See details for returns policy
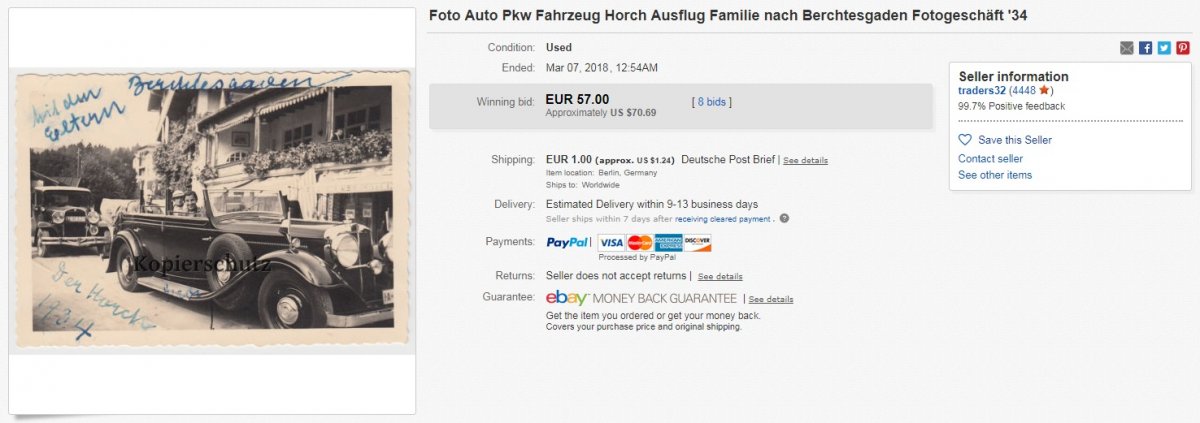This screenshot has height=423, width=1200. 720,276
